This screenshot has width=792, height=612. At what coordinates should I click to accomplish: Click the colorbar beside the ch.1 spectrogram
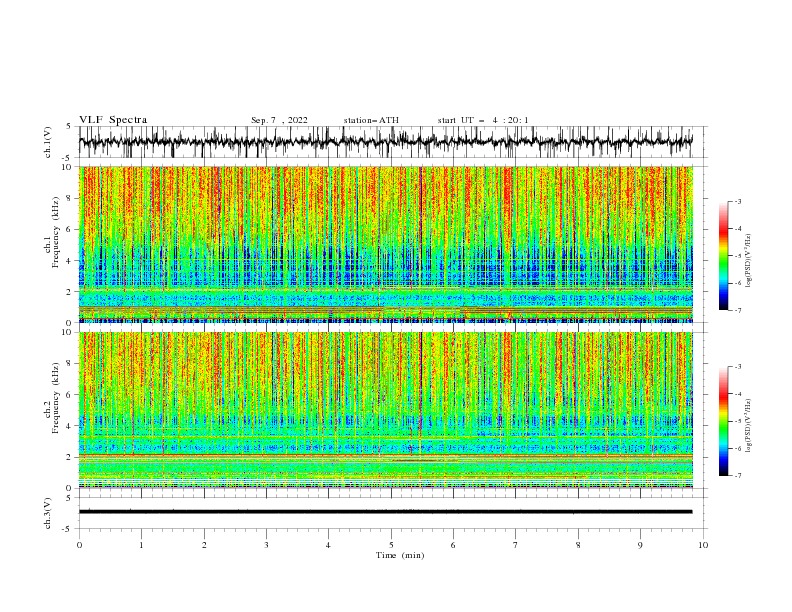click(x=724, y=256)
